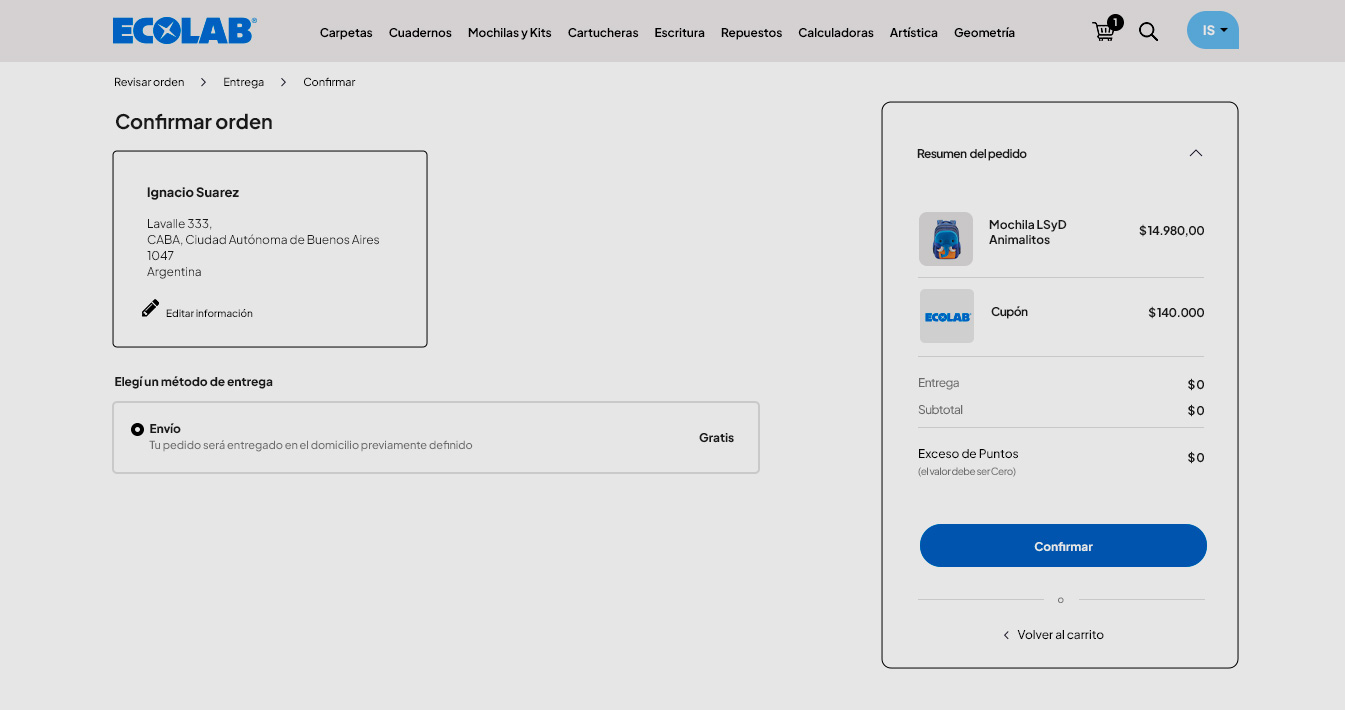
Task: Open the shopping cart icon
Action: click(1104, 31)
